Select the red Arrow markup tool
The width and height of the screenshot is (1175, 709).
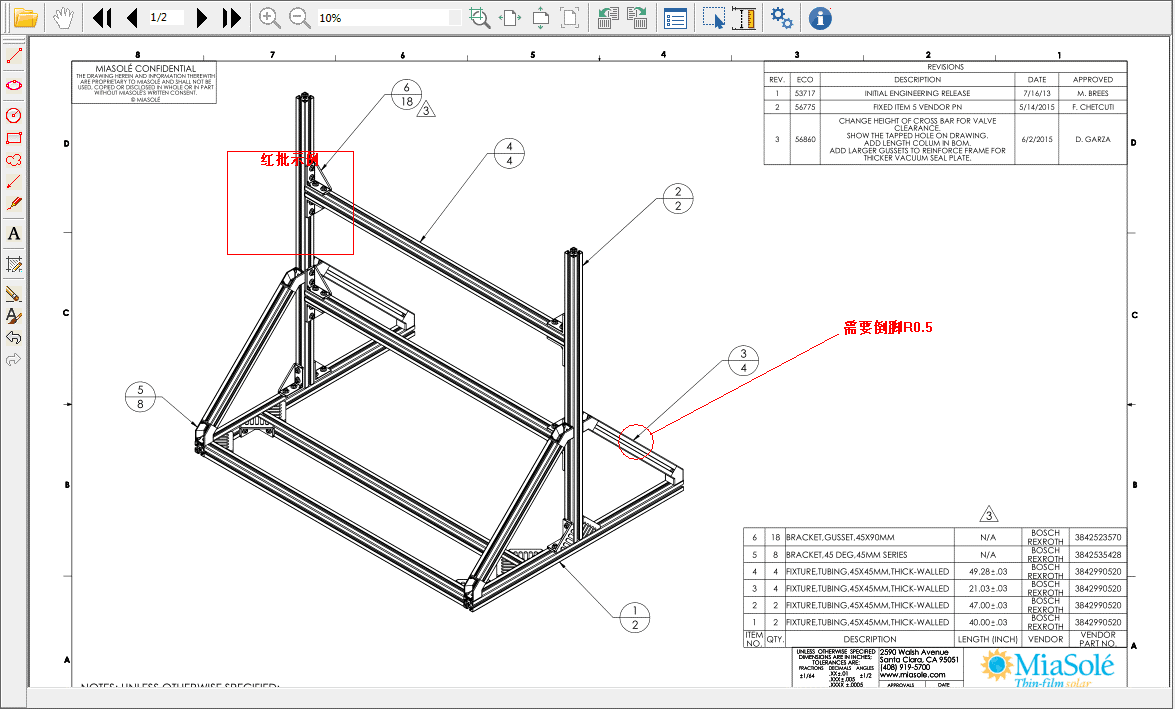tap(13, 181)
